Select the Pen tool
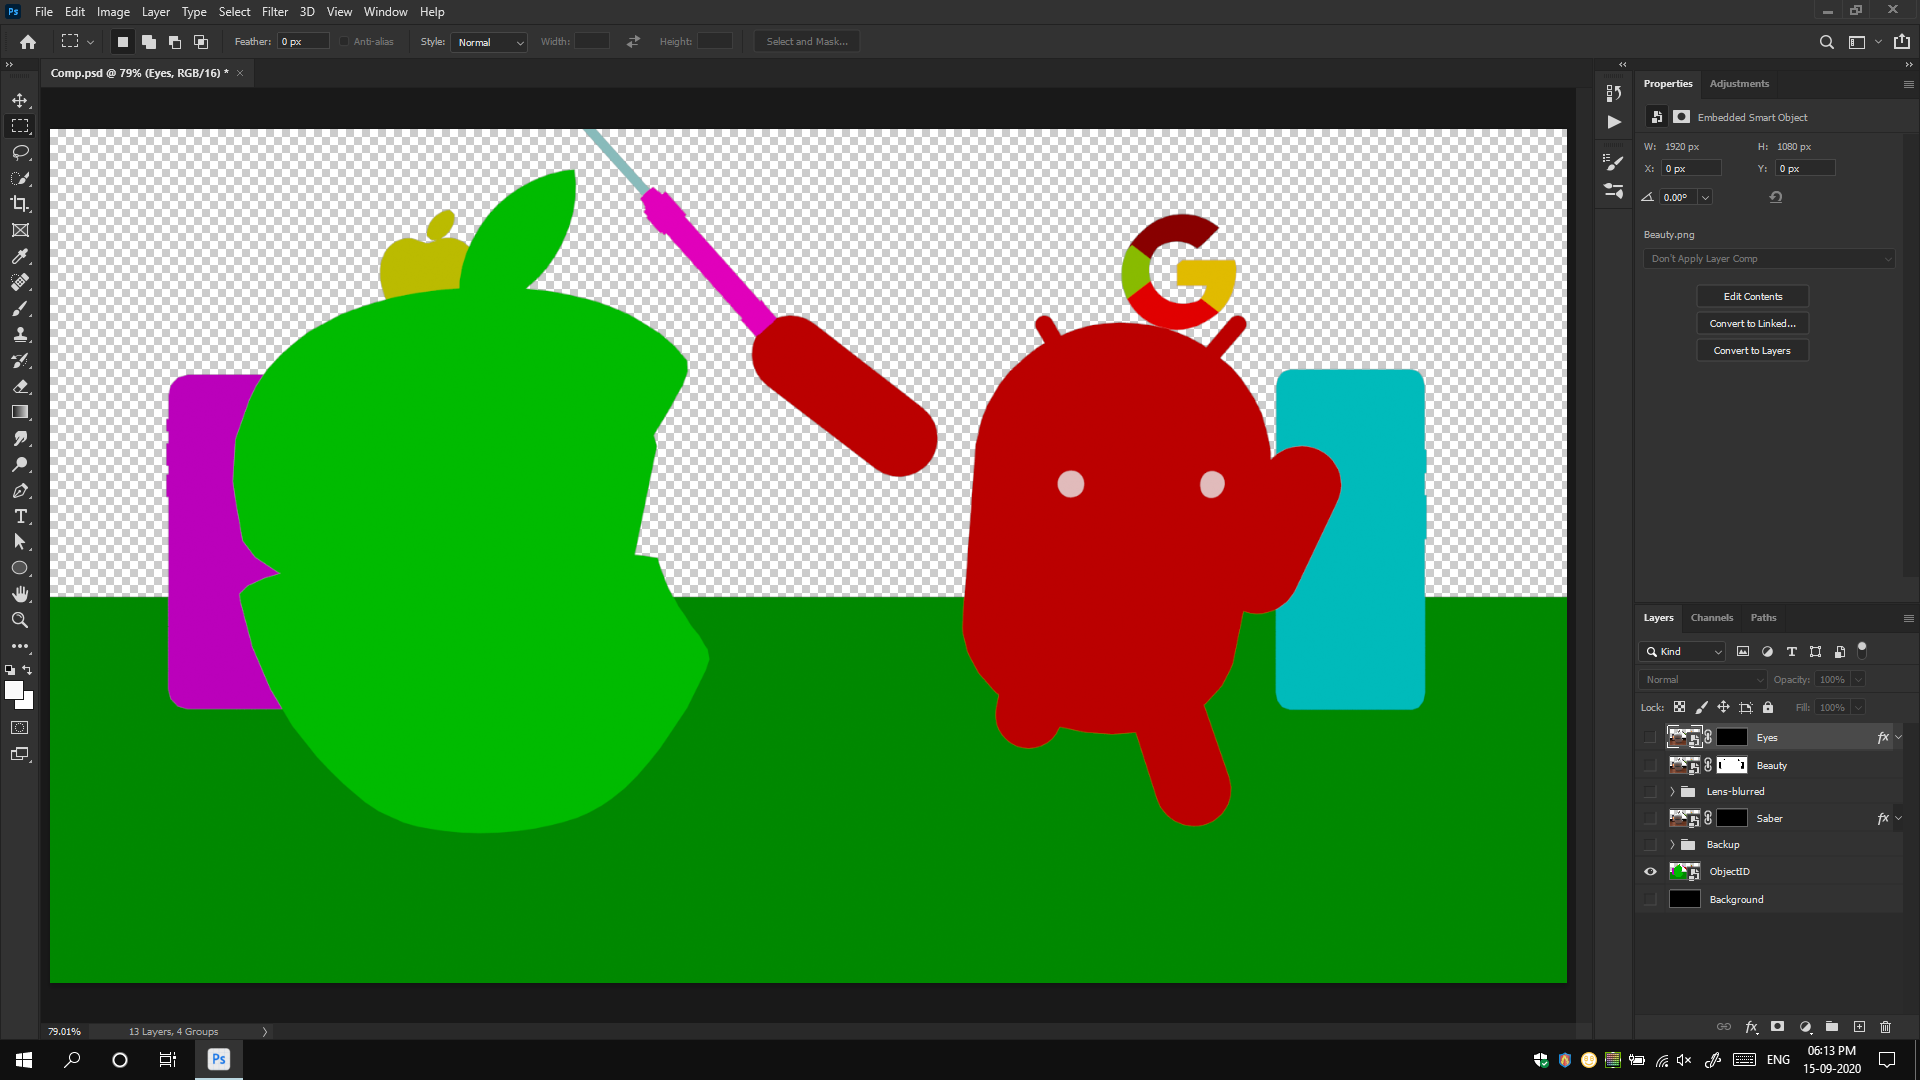Screen dimensions: 1920x1080 tap(20, 490)
